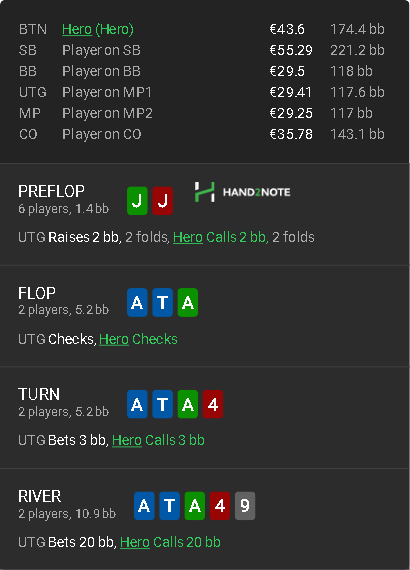Click the Hand2Note logo icon
Screen dimensions: 410x570
tap(205, 192)
